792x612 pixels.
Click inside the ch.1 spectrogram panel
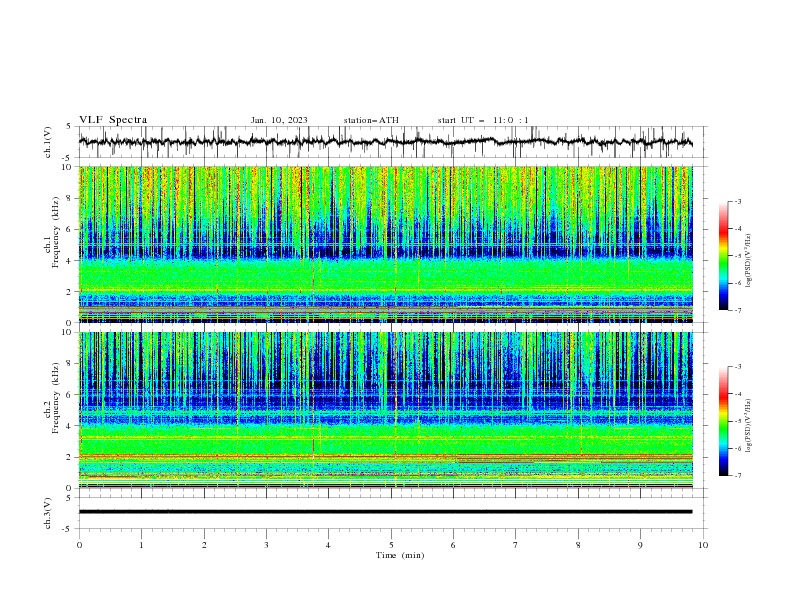point(385,244)
